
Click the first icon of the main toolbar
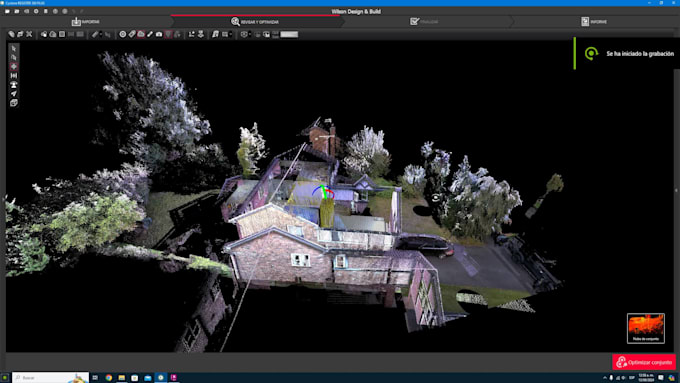click(x=11, y=34)
